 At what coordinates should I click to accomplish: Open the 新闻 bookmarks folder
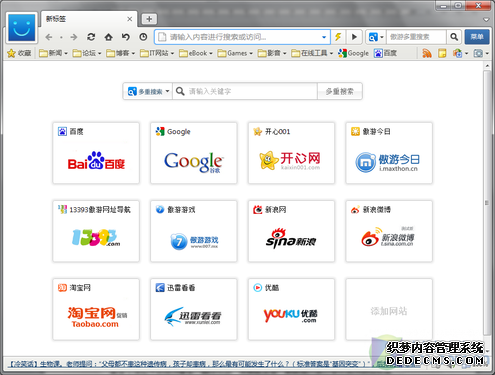(53, 53)
